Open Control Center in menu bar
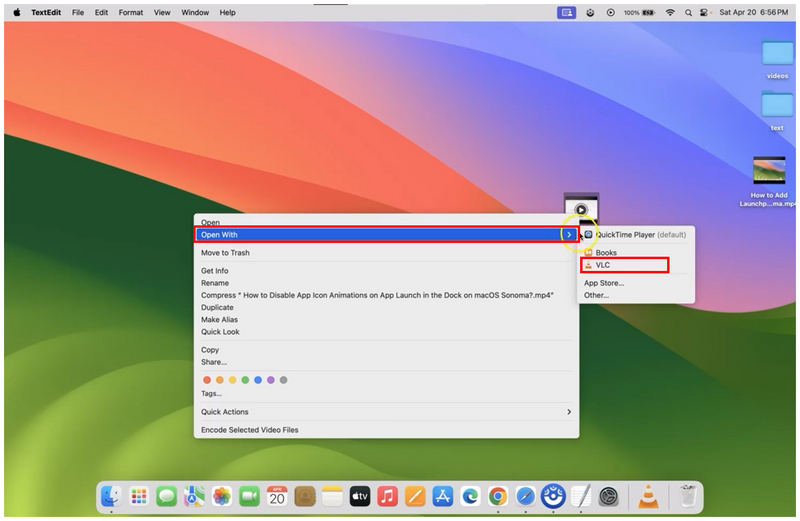The width and height of the screenshot is (800, 521). pos(704,12)
